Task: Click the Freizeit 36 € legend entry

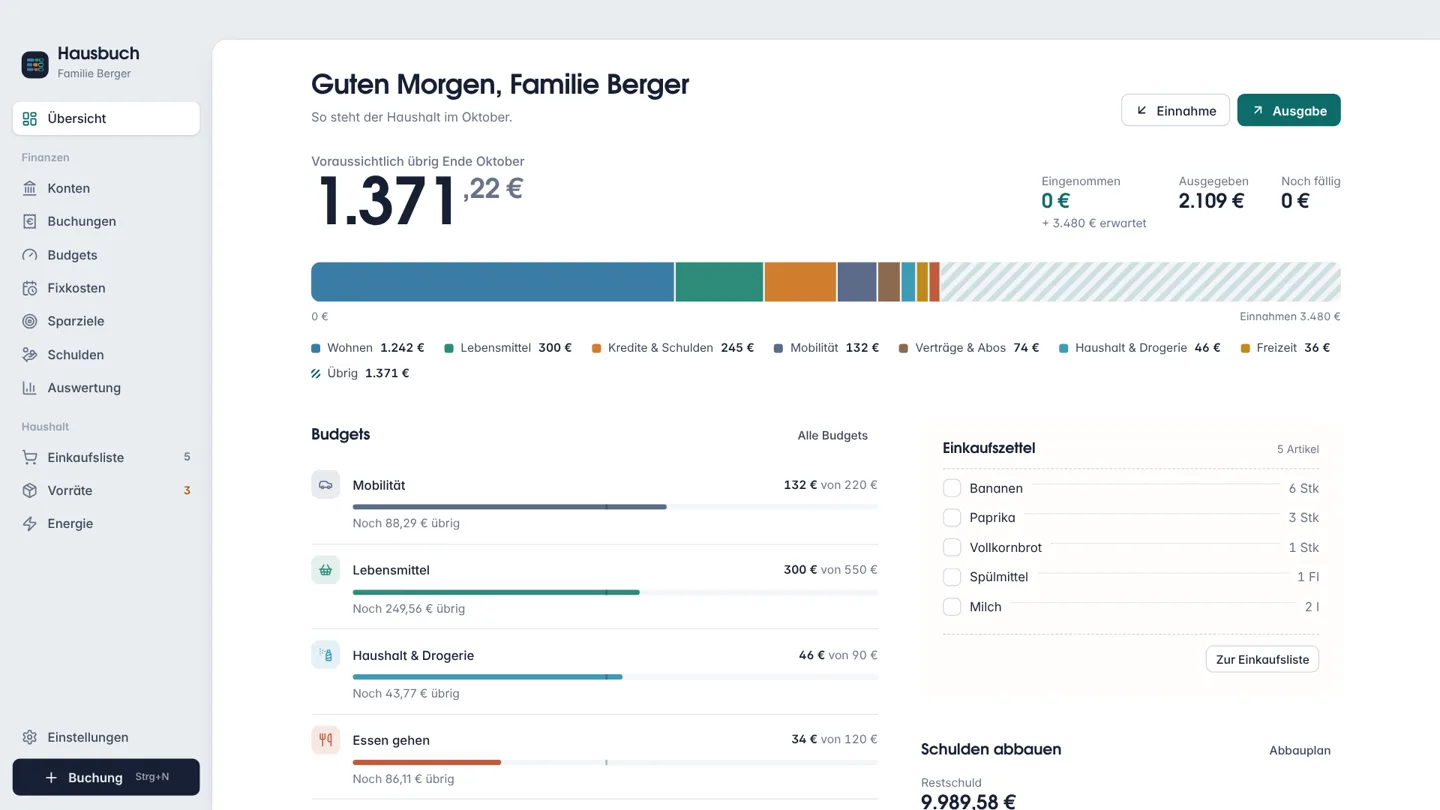Action: click(x=1285, y=348)
